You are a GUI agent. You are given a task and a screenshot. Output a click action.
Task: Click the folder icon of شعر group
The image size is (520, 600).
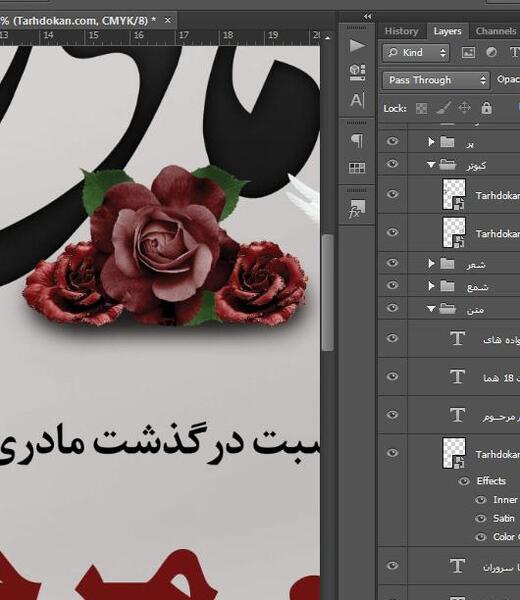[447, 263]
